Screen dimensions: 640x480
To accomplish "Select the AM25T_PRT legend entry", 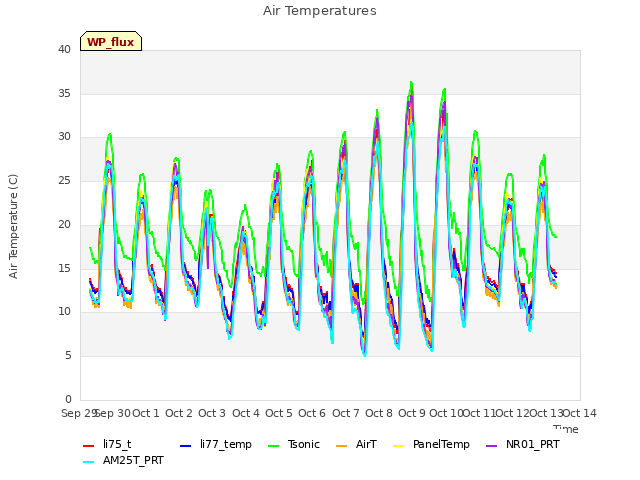I will (x=123, y=461).
